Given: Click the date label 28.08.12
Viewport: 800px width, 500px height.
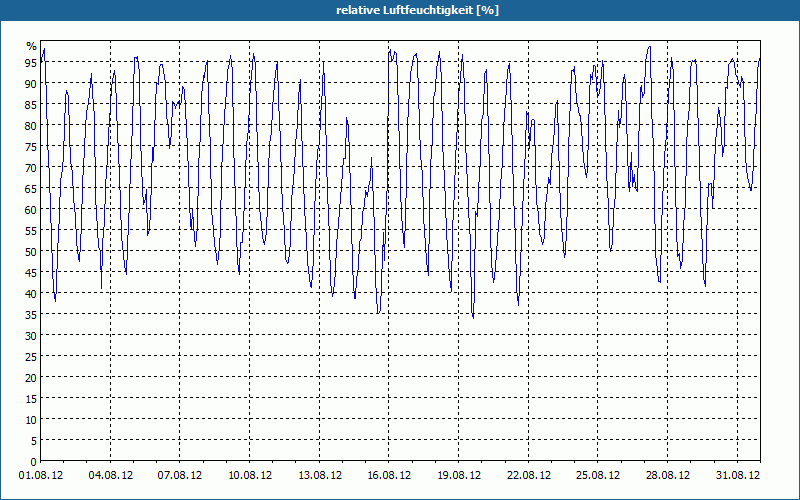Looking at the screenshot, I should (x=667, y=475).
